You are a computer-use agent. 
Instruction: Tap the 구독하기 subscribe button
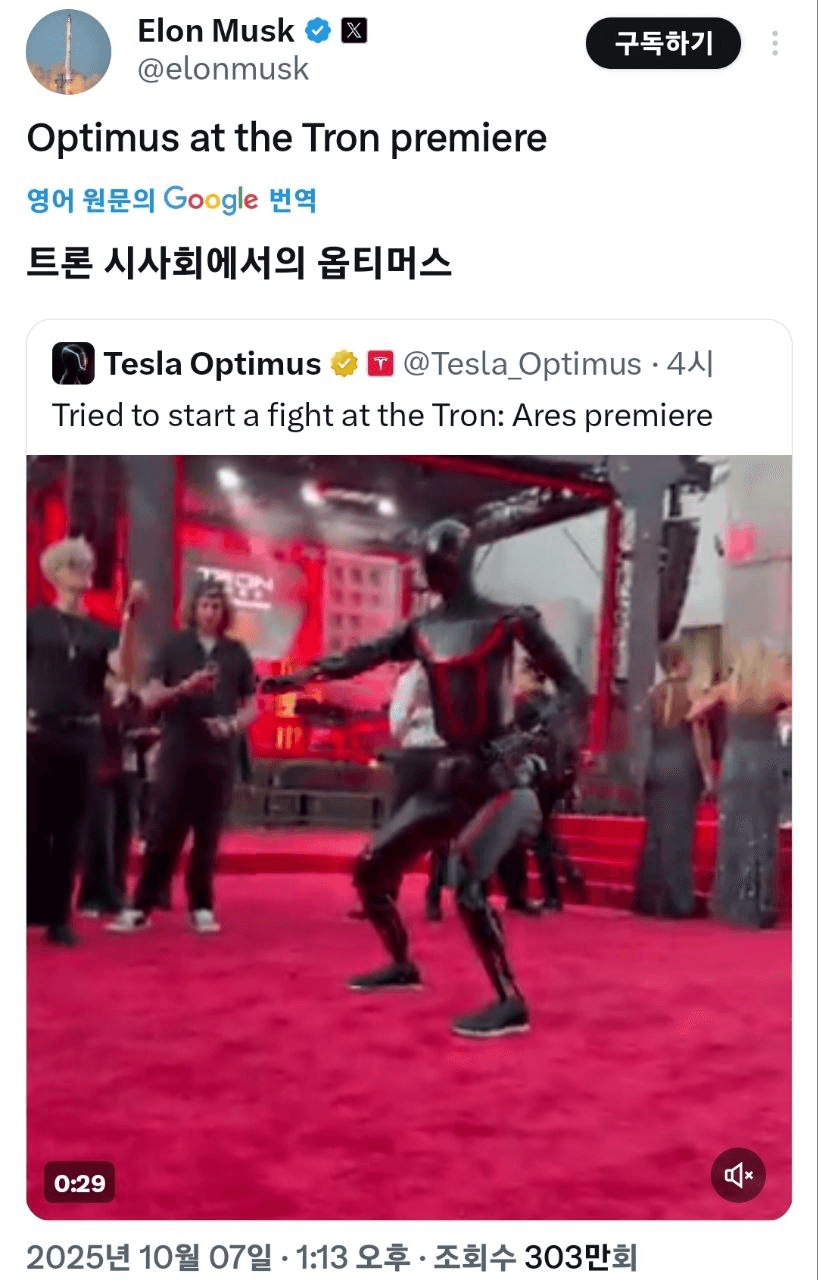(x=664, y=43)
